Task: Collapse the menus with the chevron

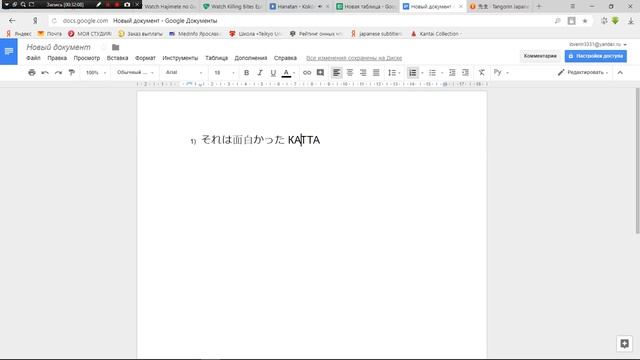Action: point(620,73)
